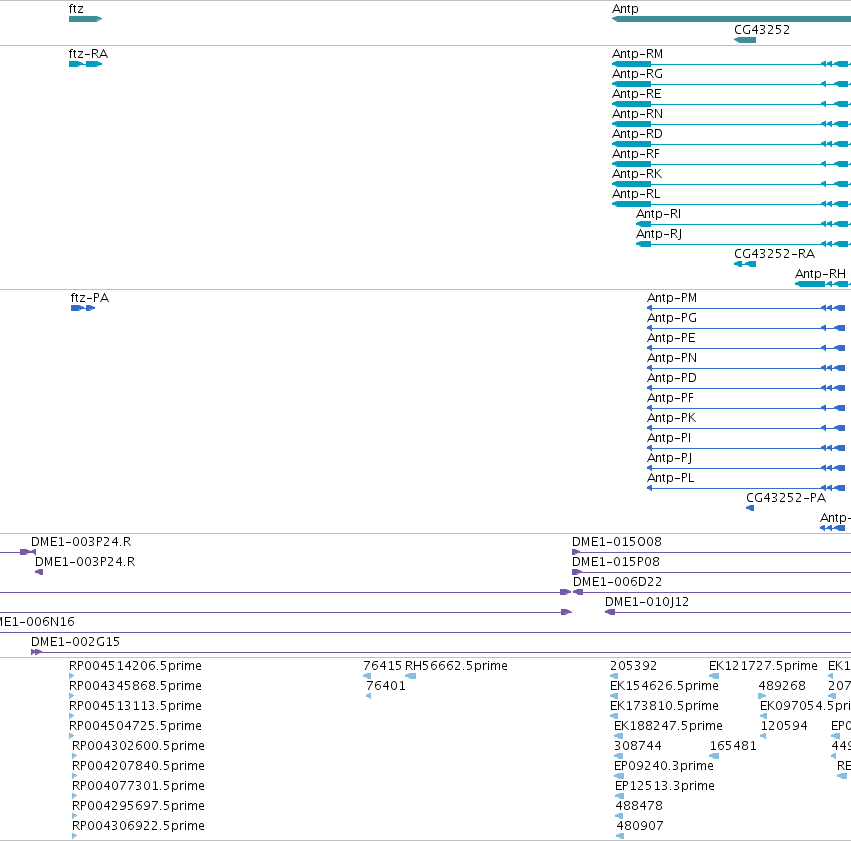Click the RH56662.5prime feature label
The height and width of the screenshot is (841, 851).
coord(456,666)
